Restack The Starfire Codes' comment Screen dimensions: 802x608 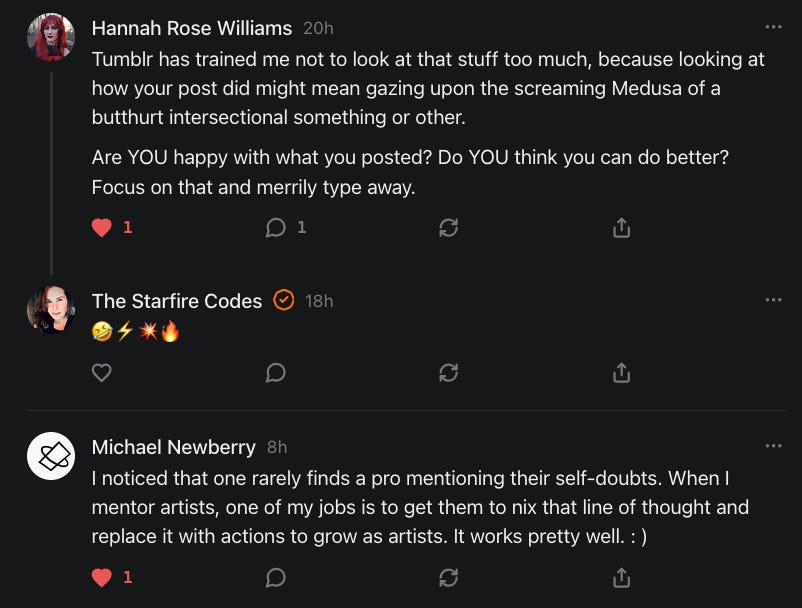tap(448, 373)
